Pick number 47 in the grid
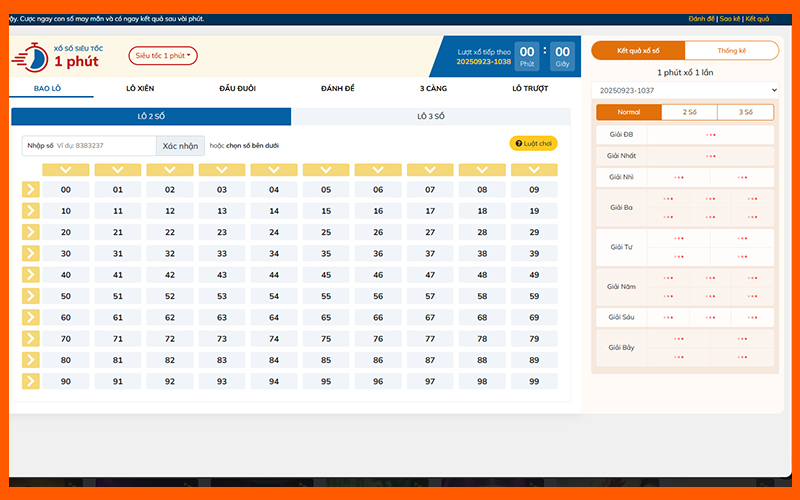 pos(430,275)
